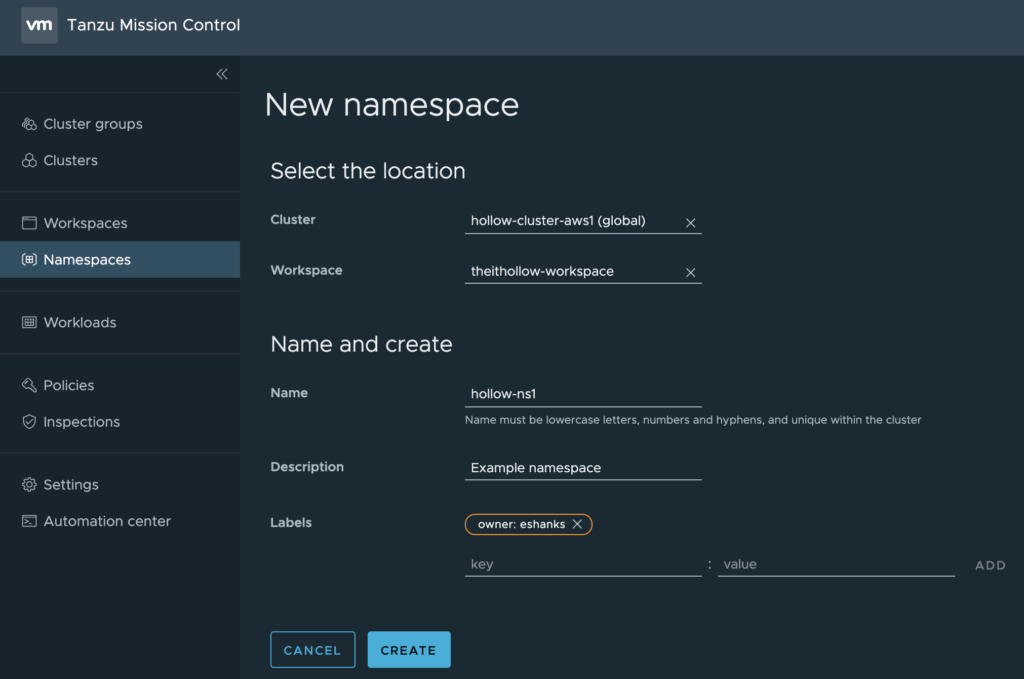Remove the owner: eshanks label
The height and width of the screenshot is (679, 1024).
pos(577,524)
